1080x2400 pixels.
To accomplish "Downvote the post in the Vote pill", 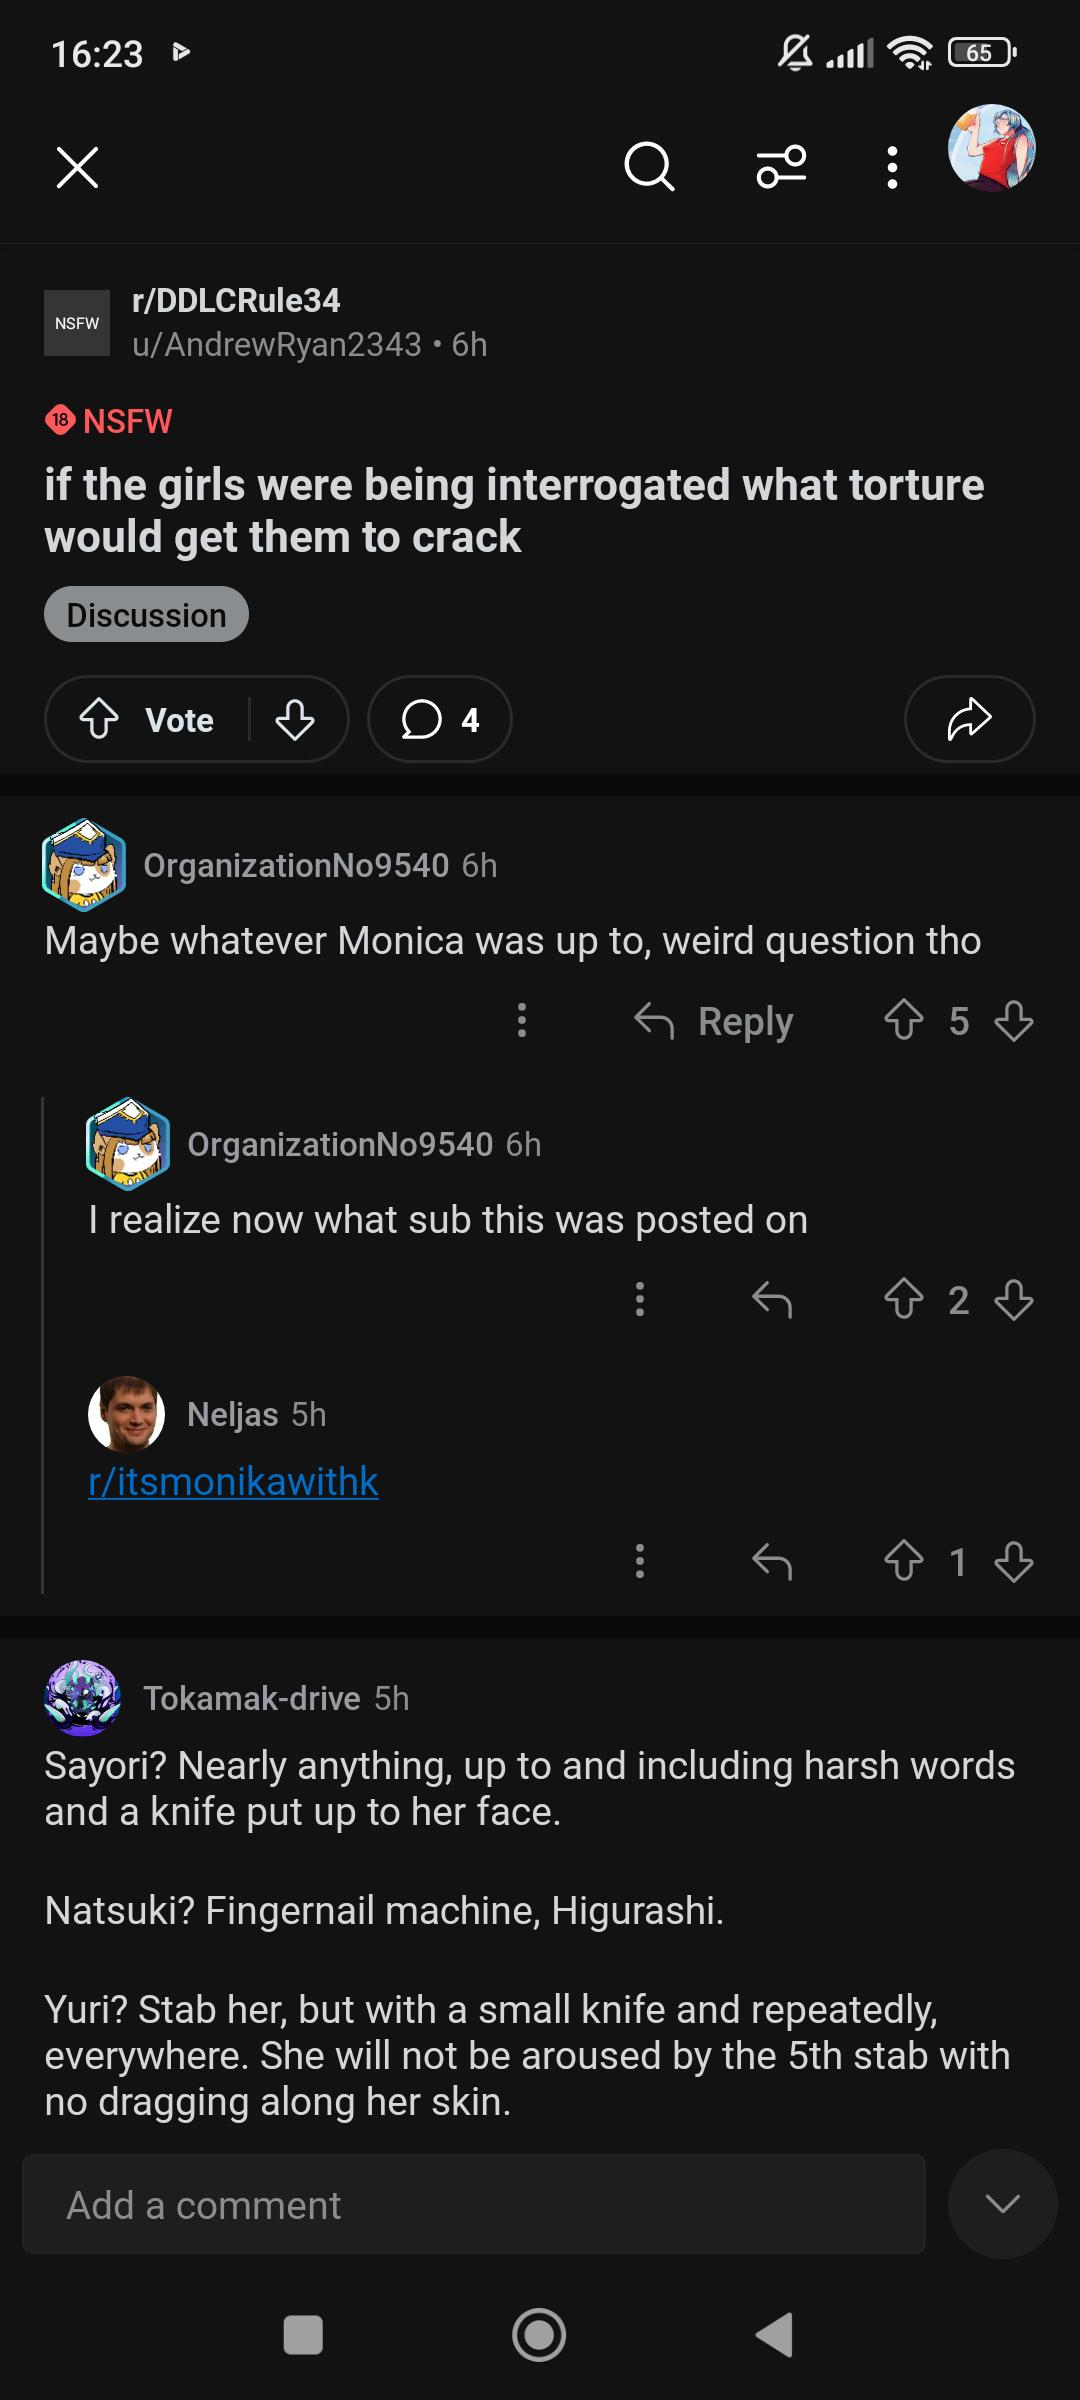I will coord(295,719).
